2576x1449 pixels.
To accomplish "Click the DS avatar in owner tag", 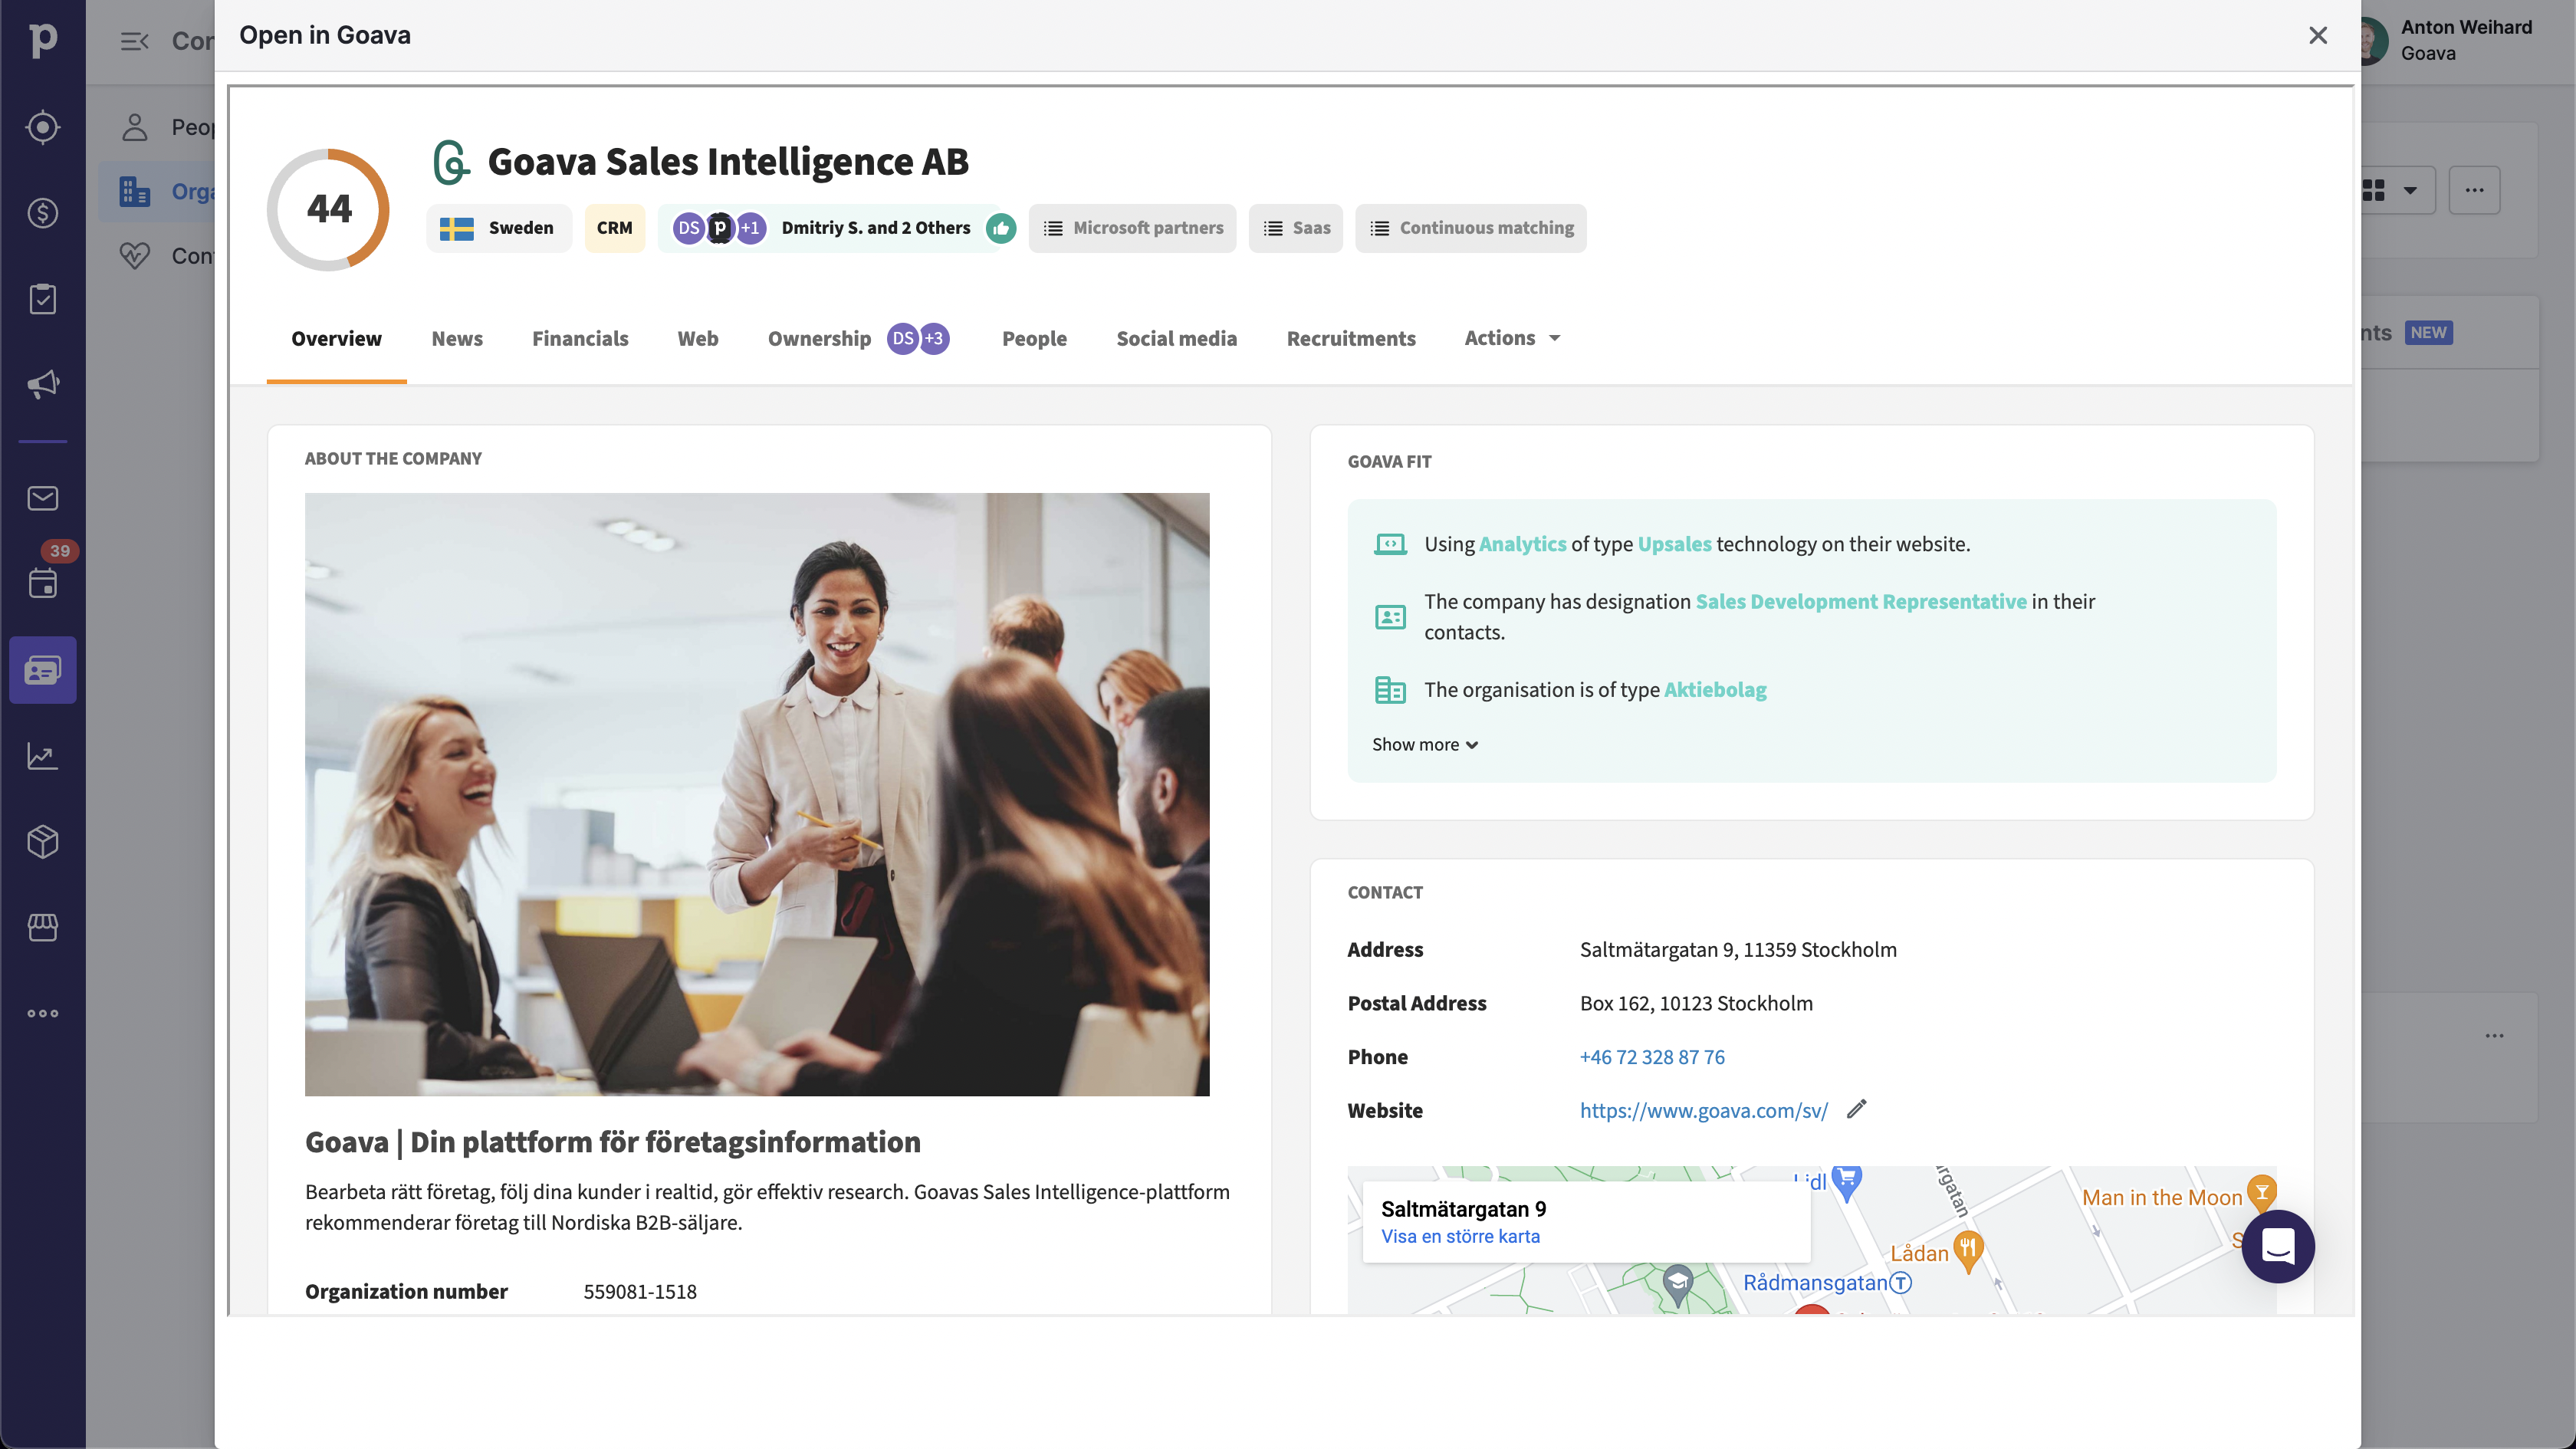I will (x=689, y=228).
